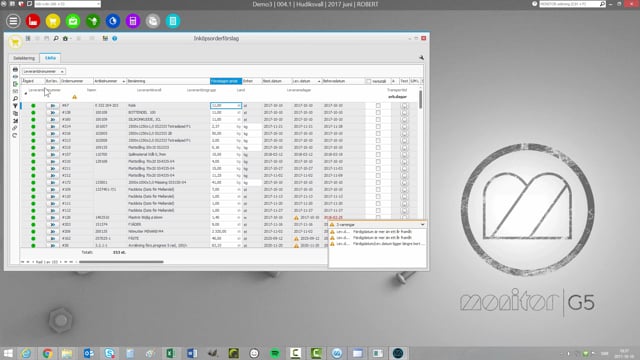
Task: Open the top-left search box dropdown arrow
Action: coord(98,4)
